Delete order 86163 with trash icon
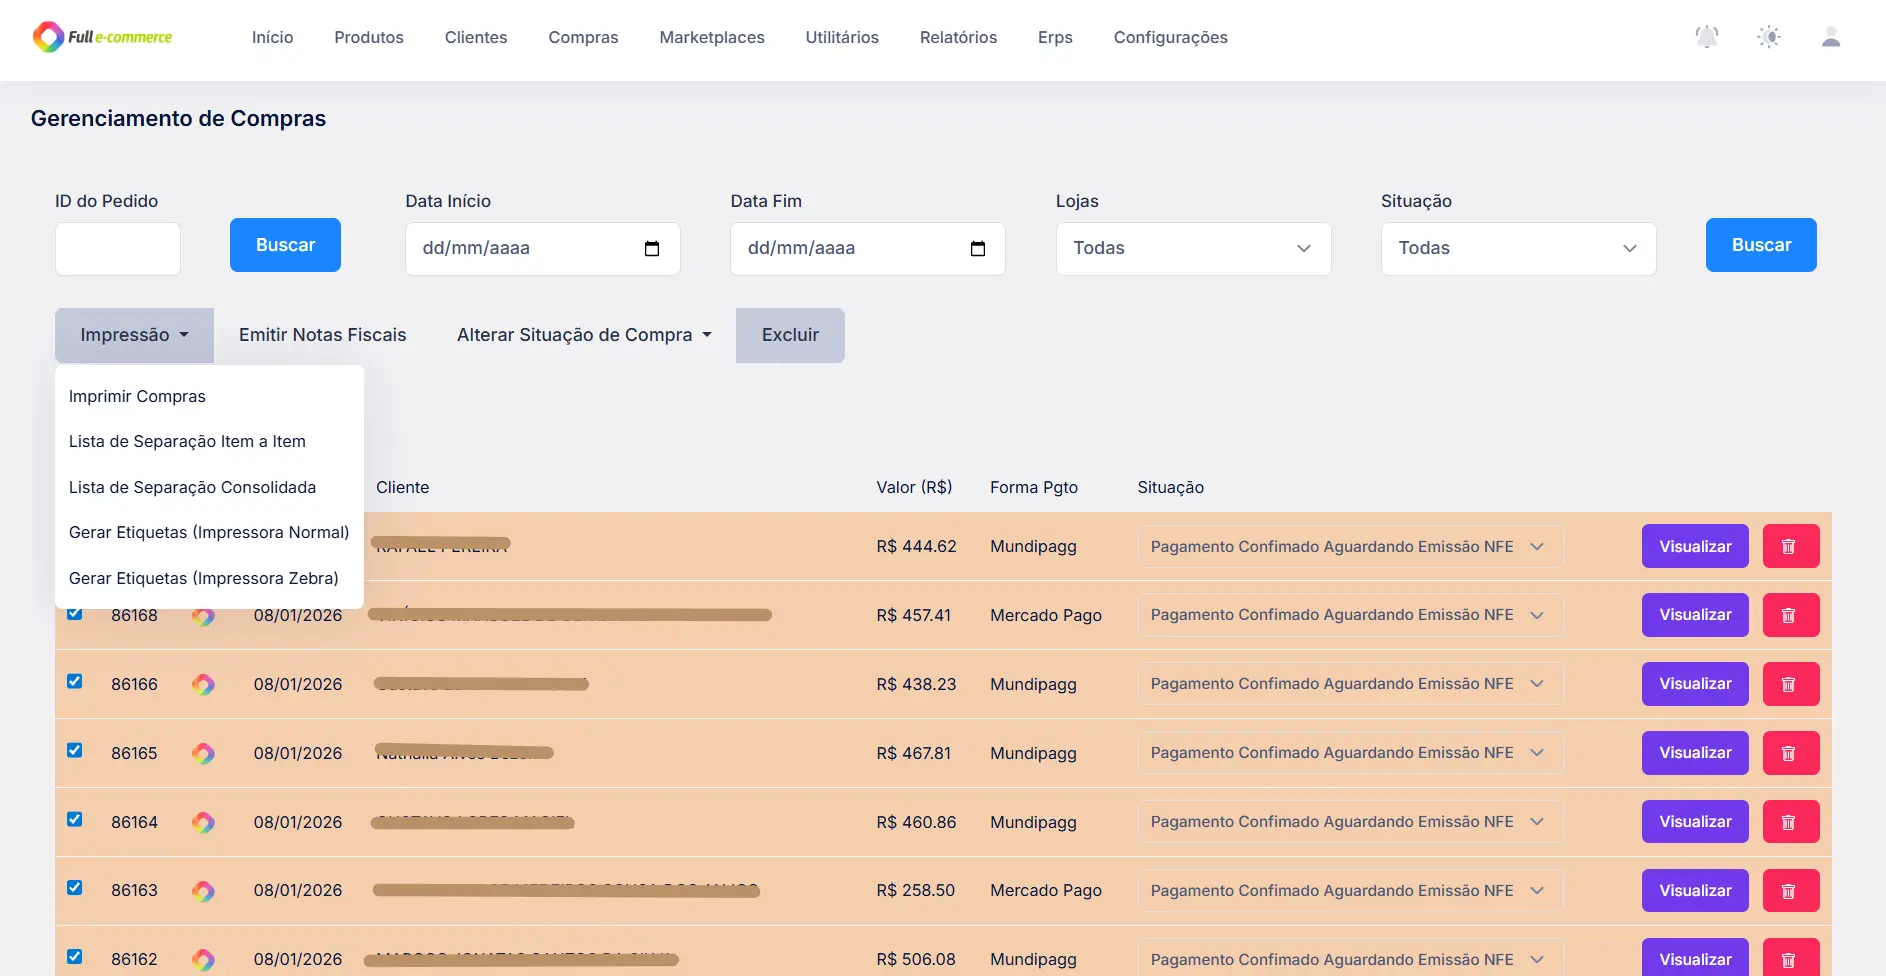 point(1790,890)
